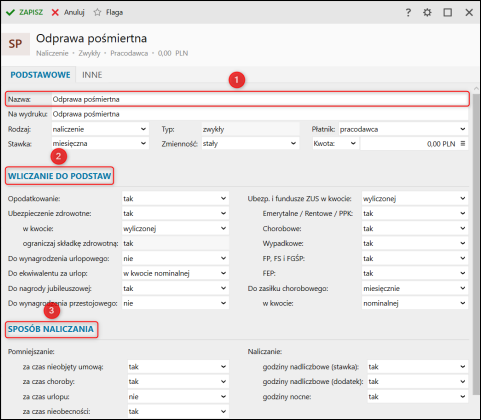481x420 pixels.
Task: Select the PODSTAWOWE tab
Action: pos(40,75)
